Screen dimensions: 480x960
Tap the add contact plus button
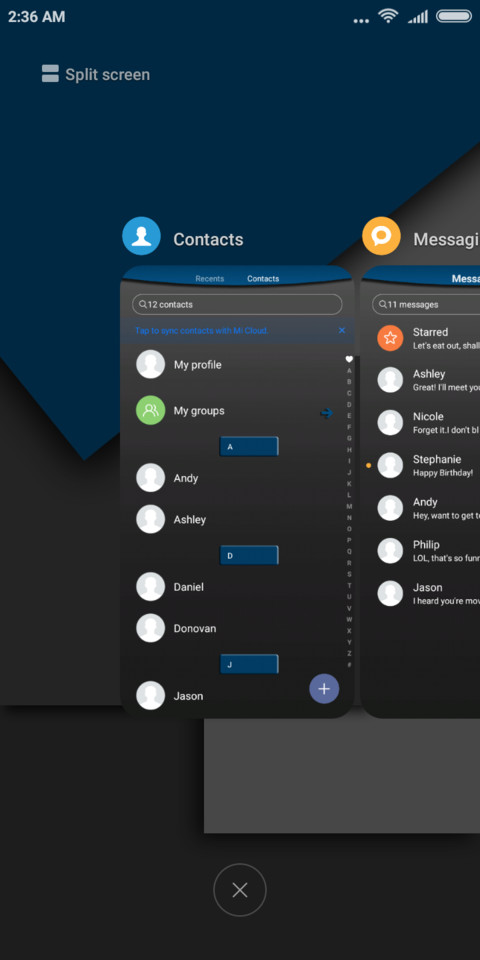coord(324,689)
